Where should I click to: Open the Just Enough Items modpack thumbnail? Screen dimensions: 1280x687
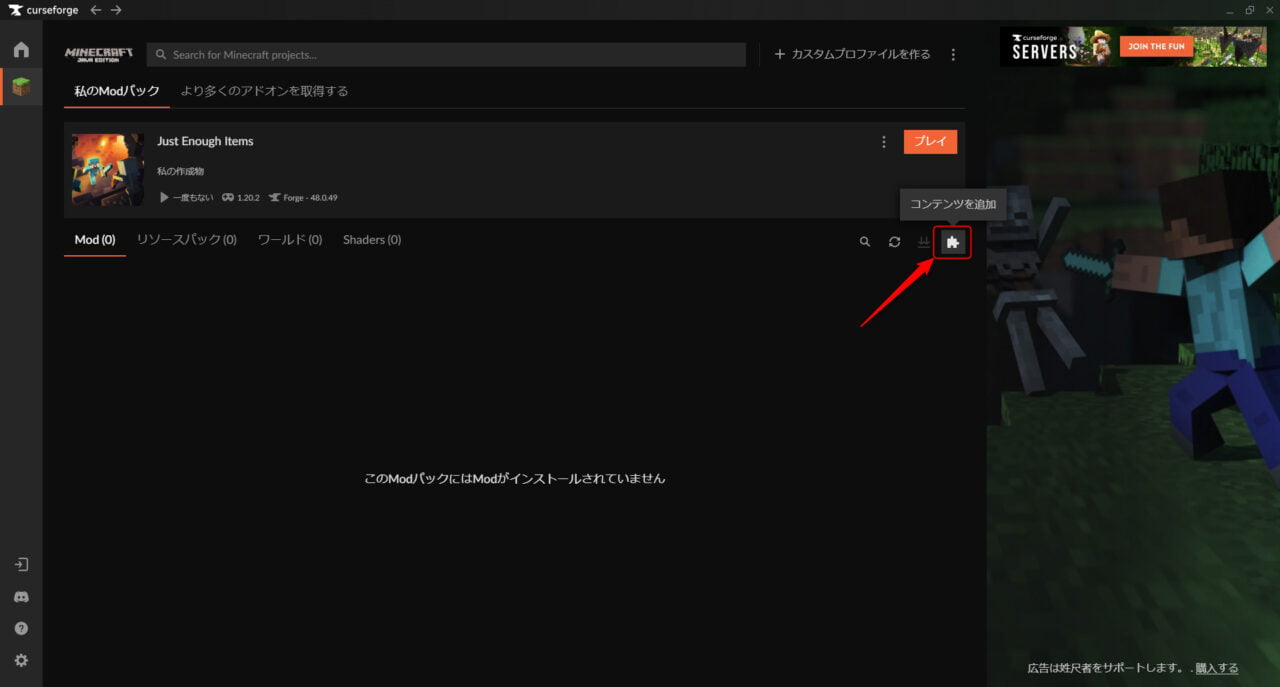click(x=108, y=170)
